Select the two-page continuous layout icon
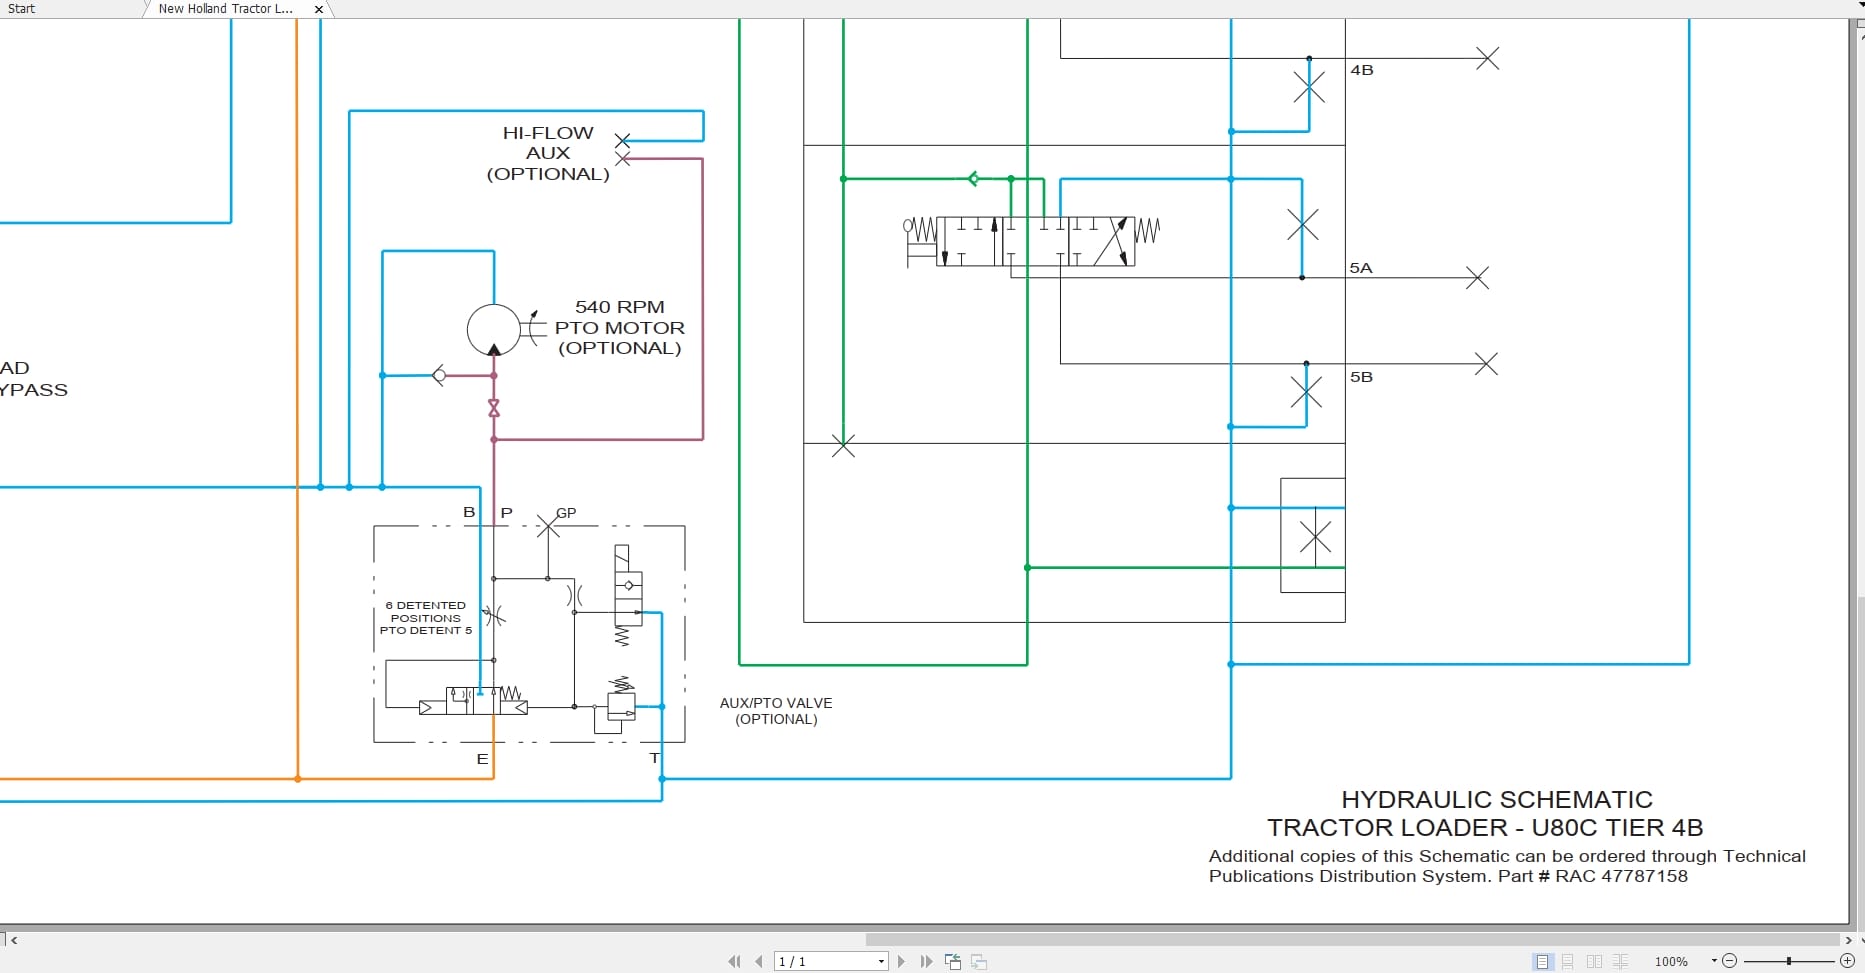Image resolution: width=1865 pixels, height=973 pixels. point(1620,961)
